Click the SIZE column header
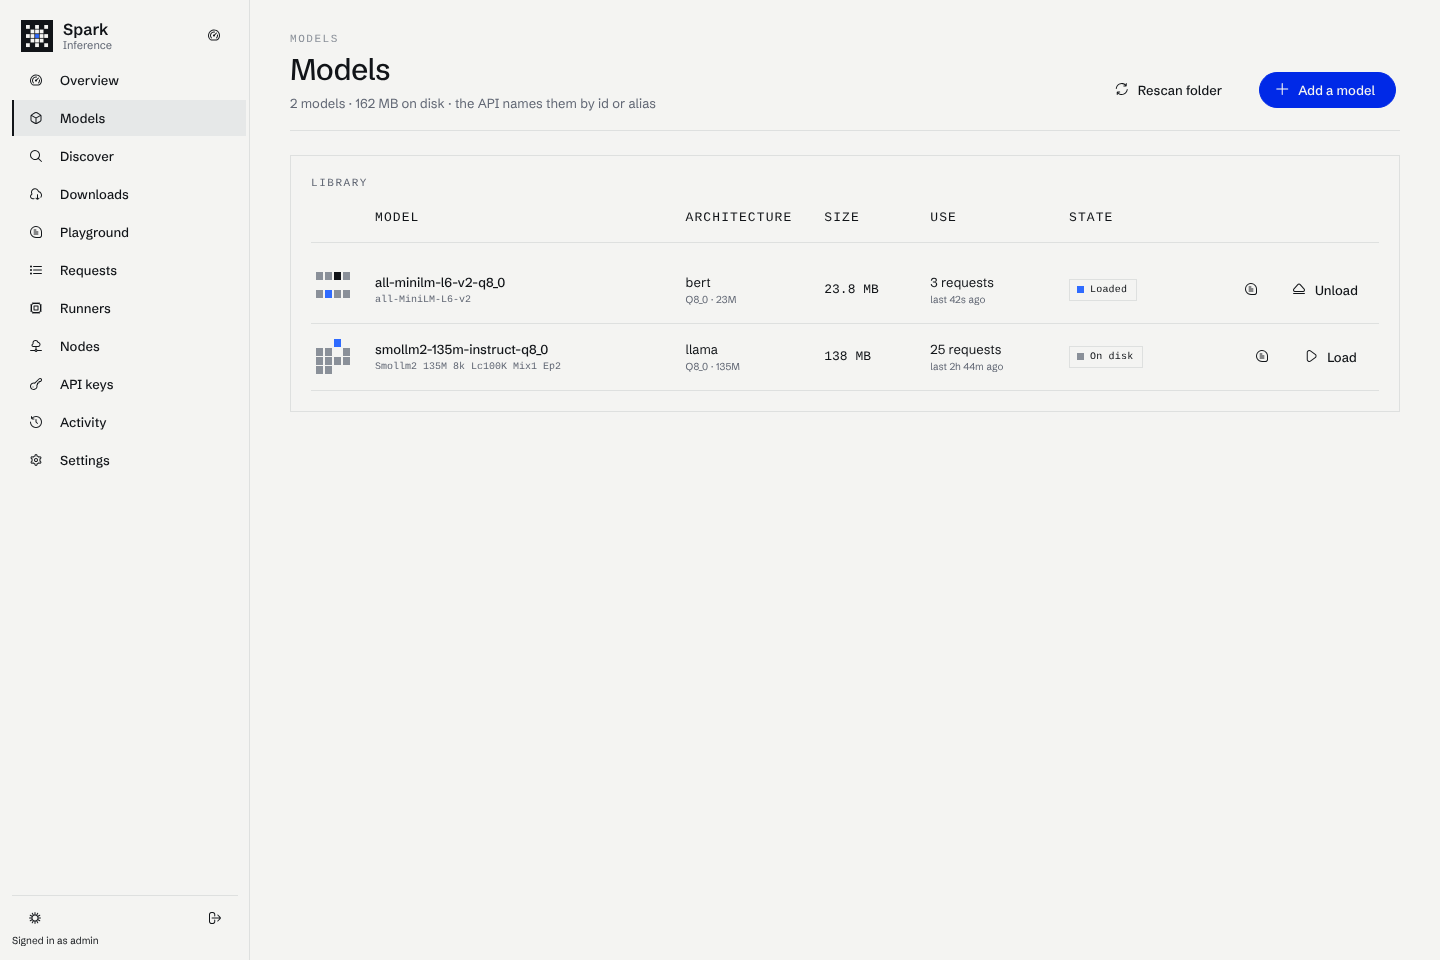 pyautogui.click(x=842, y=217)
